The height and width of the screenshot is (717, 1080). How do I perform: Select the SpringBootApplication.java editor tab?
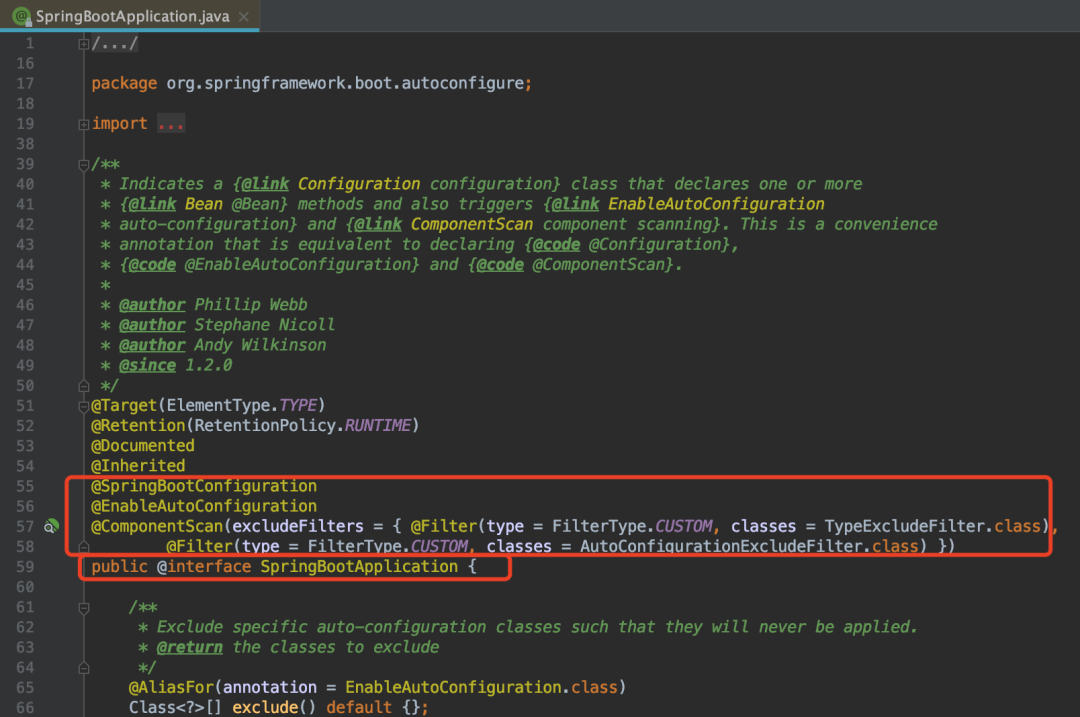coord(129,16)
